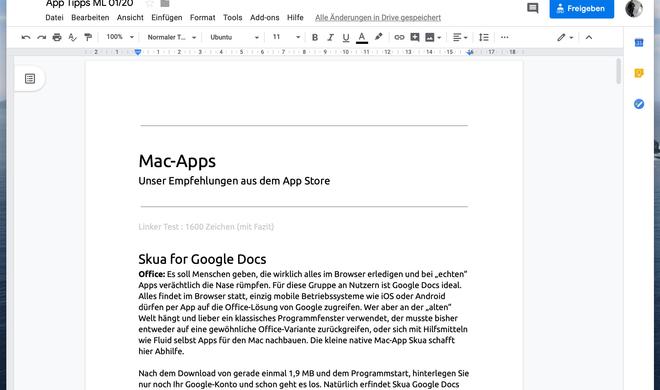Open line spacing options
The width and height of the screenshot is (660, 390).
(484, 37)
